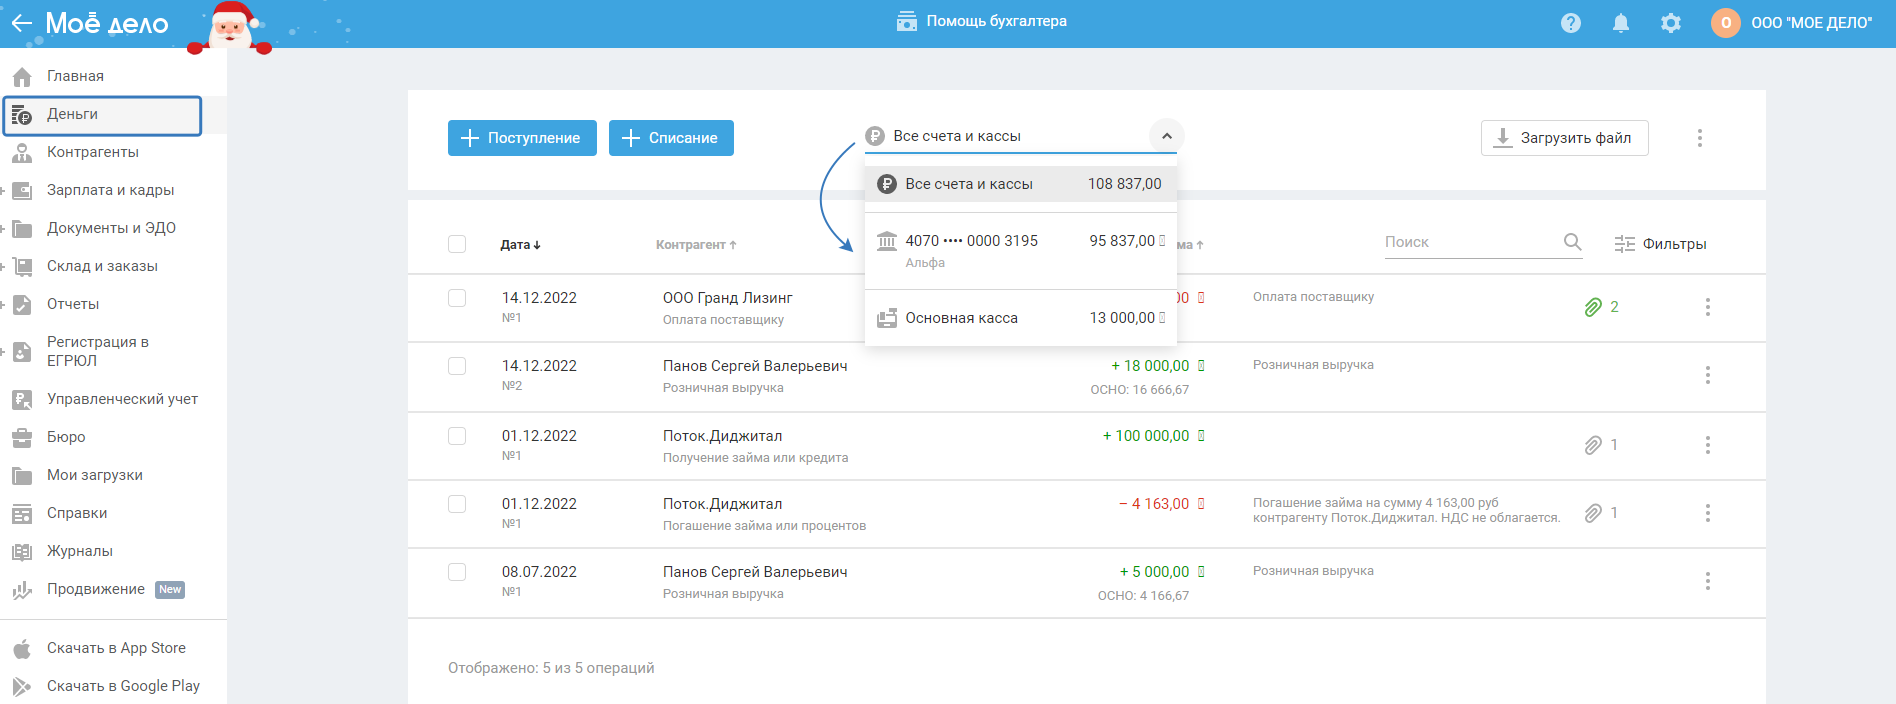Select checkbox for 08.07.2022 operation

click(457, 572)
